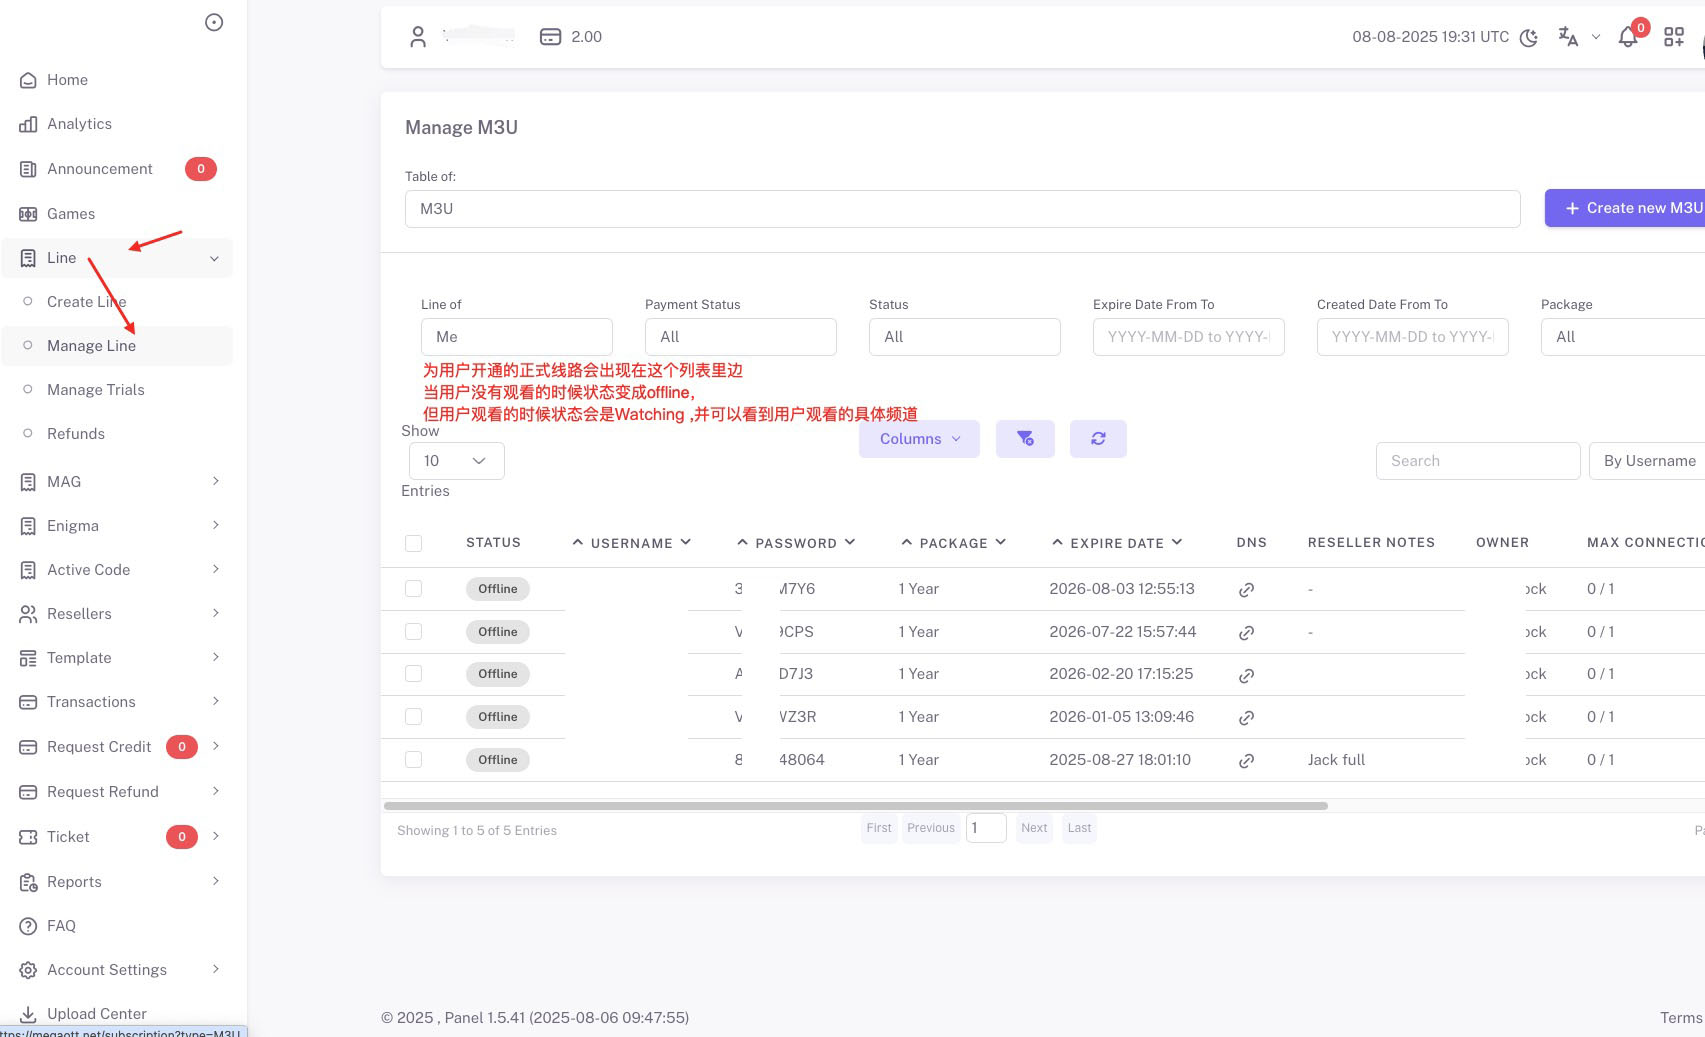Click the apps grid plus icon
Viewport: 1705px width, 1037px height.
point(1674,37)
